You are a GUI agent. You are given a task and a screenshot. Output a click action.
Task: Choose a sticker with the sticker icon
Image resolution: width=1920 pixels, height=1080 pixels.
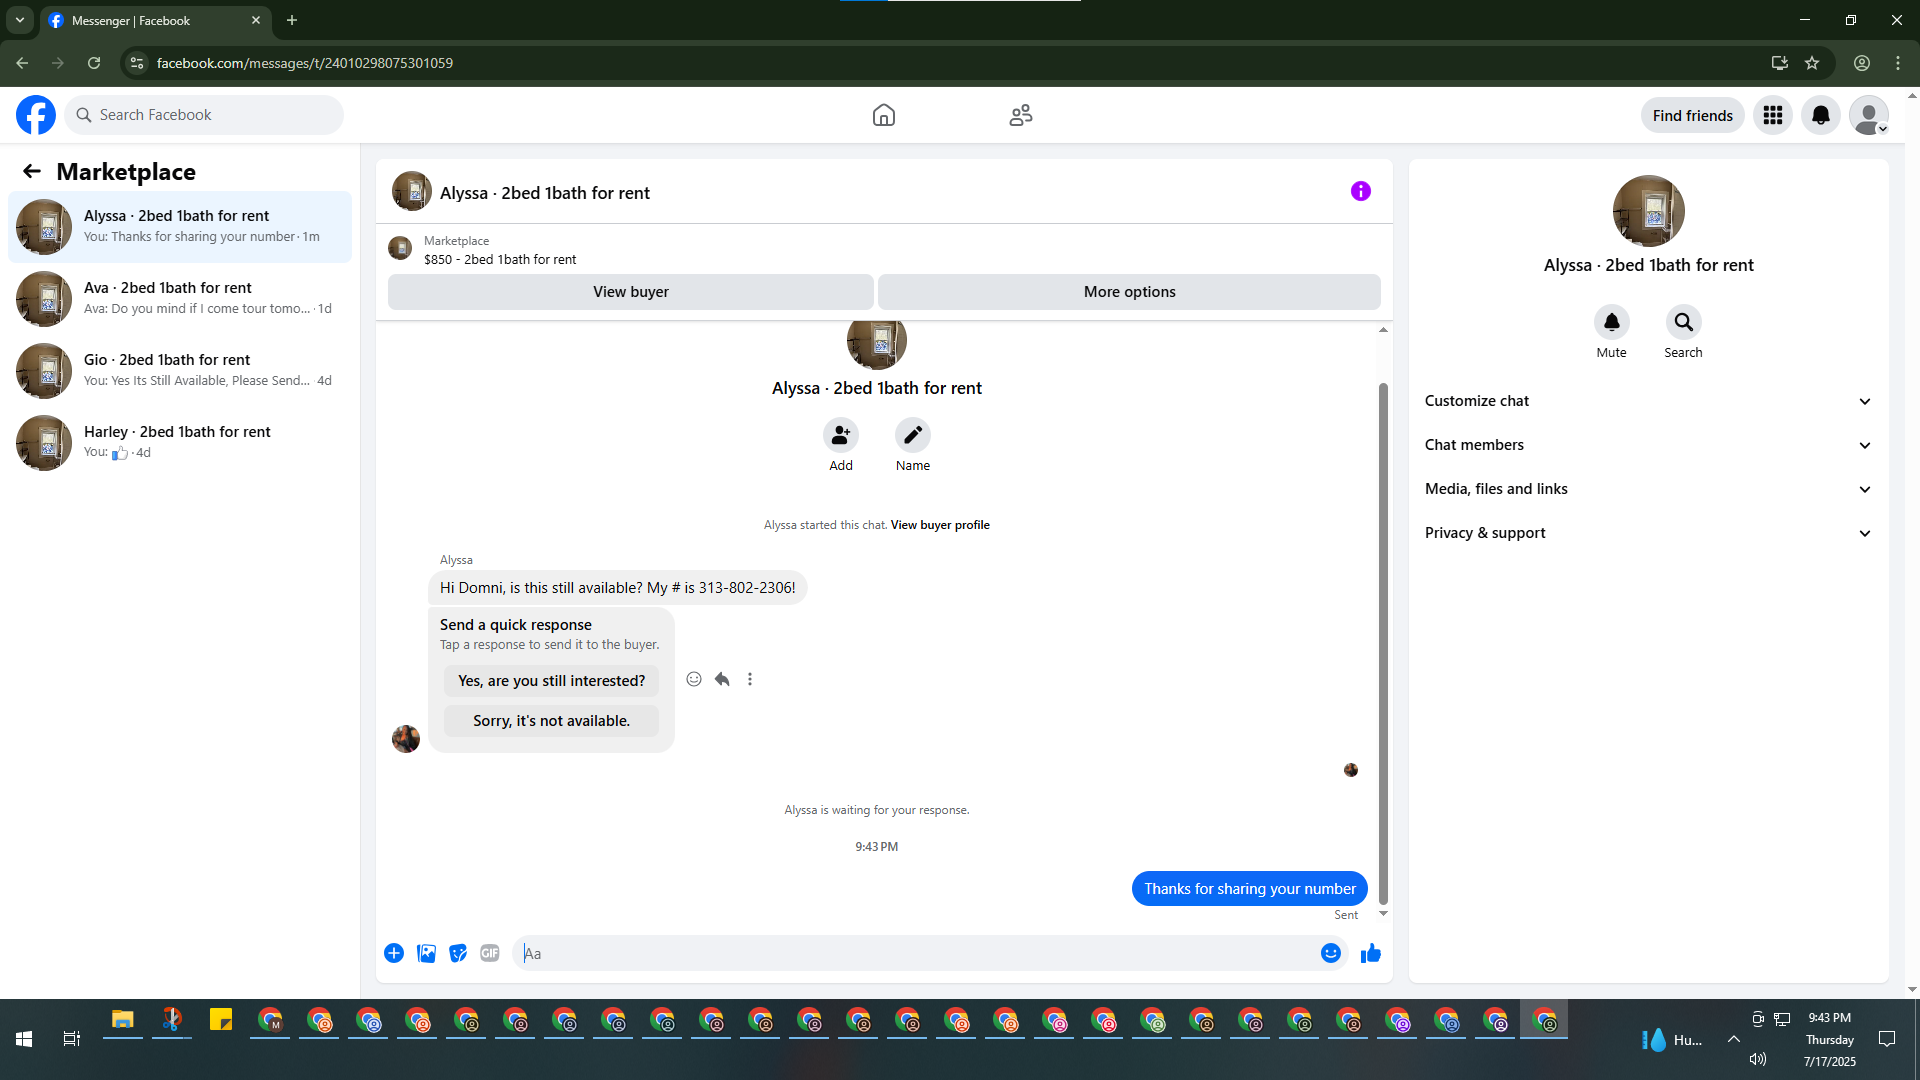pyautogui.click(x=458, y=953)
